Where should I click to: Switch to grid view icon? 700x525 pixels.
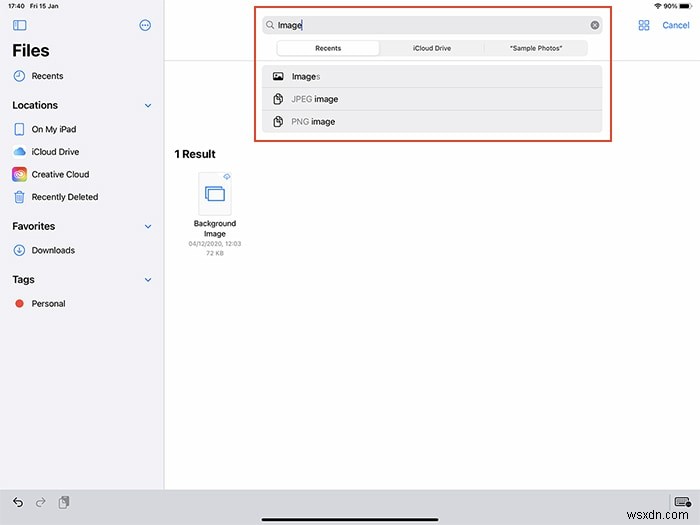(x=644, y=25)
